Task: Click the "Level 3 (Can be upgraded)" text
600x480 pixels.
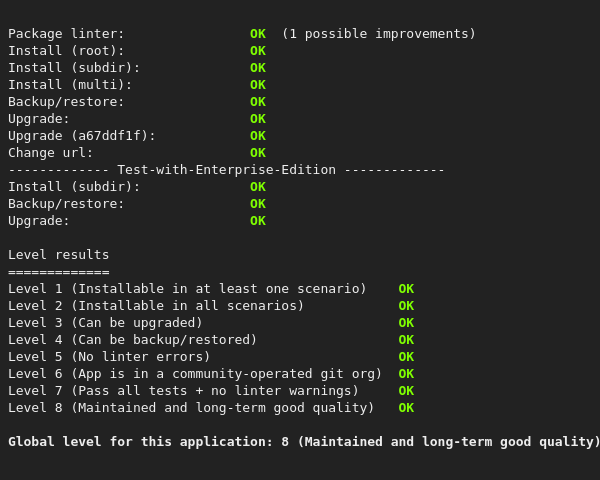Action: tap(106, 323)
